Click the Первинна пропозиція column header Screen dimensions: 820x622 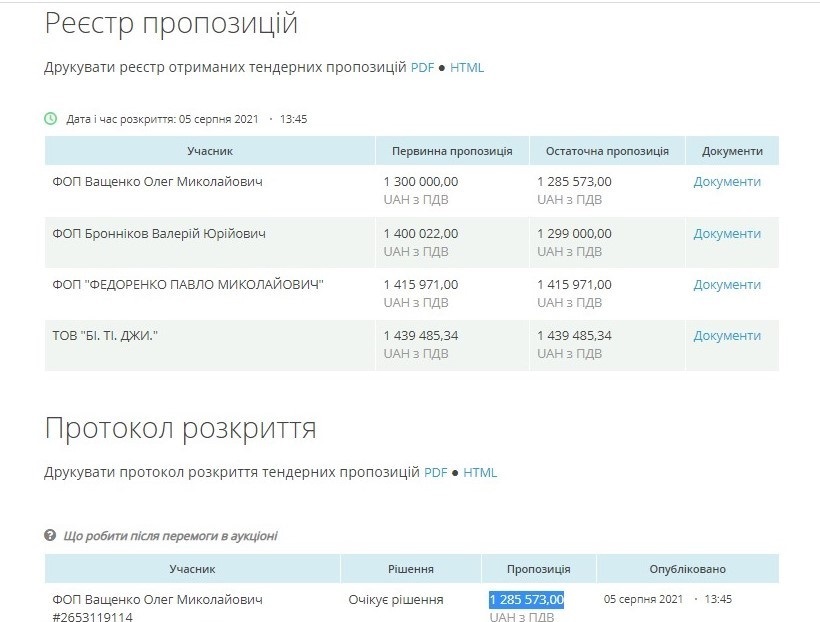[452, 151]
